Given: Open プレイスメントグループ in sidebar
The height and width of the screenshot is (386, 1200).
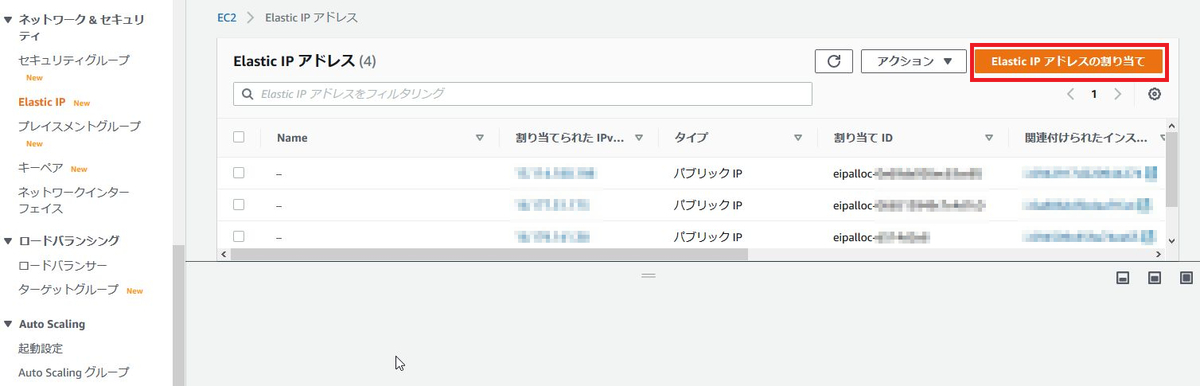Looking at the screenshot, I should click(x=79, y=127).
